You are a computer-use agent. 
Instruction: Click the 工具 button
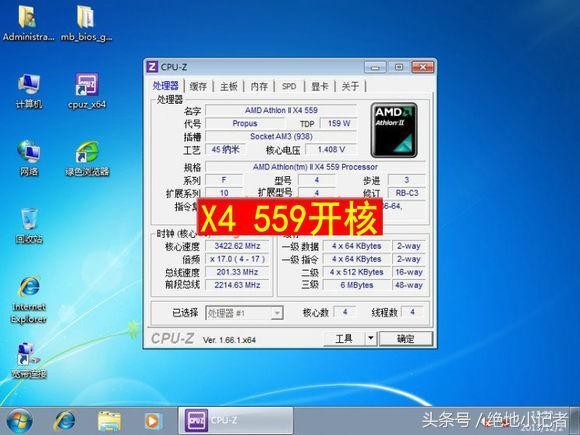point(344,338)
